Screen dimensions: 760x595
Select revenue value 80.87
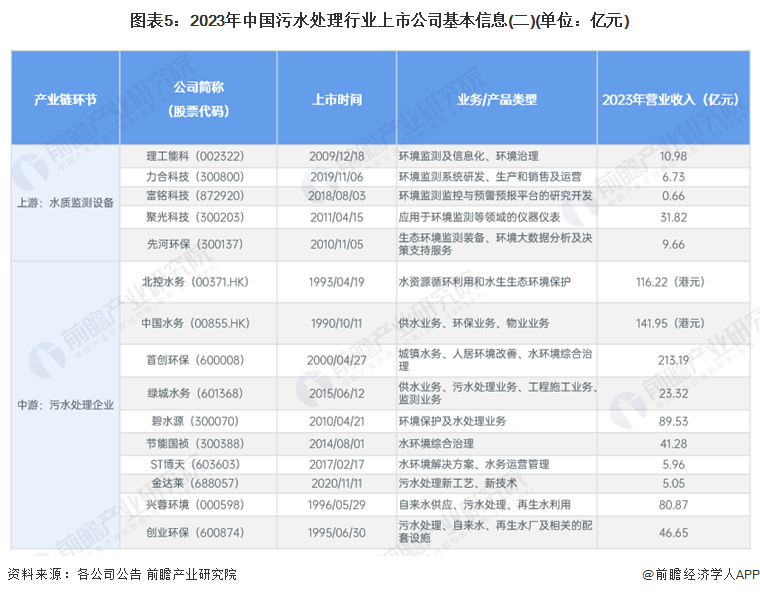click(673, 504)
